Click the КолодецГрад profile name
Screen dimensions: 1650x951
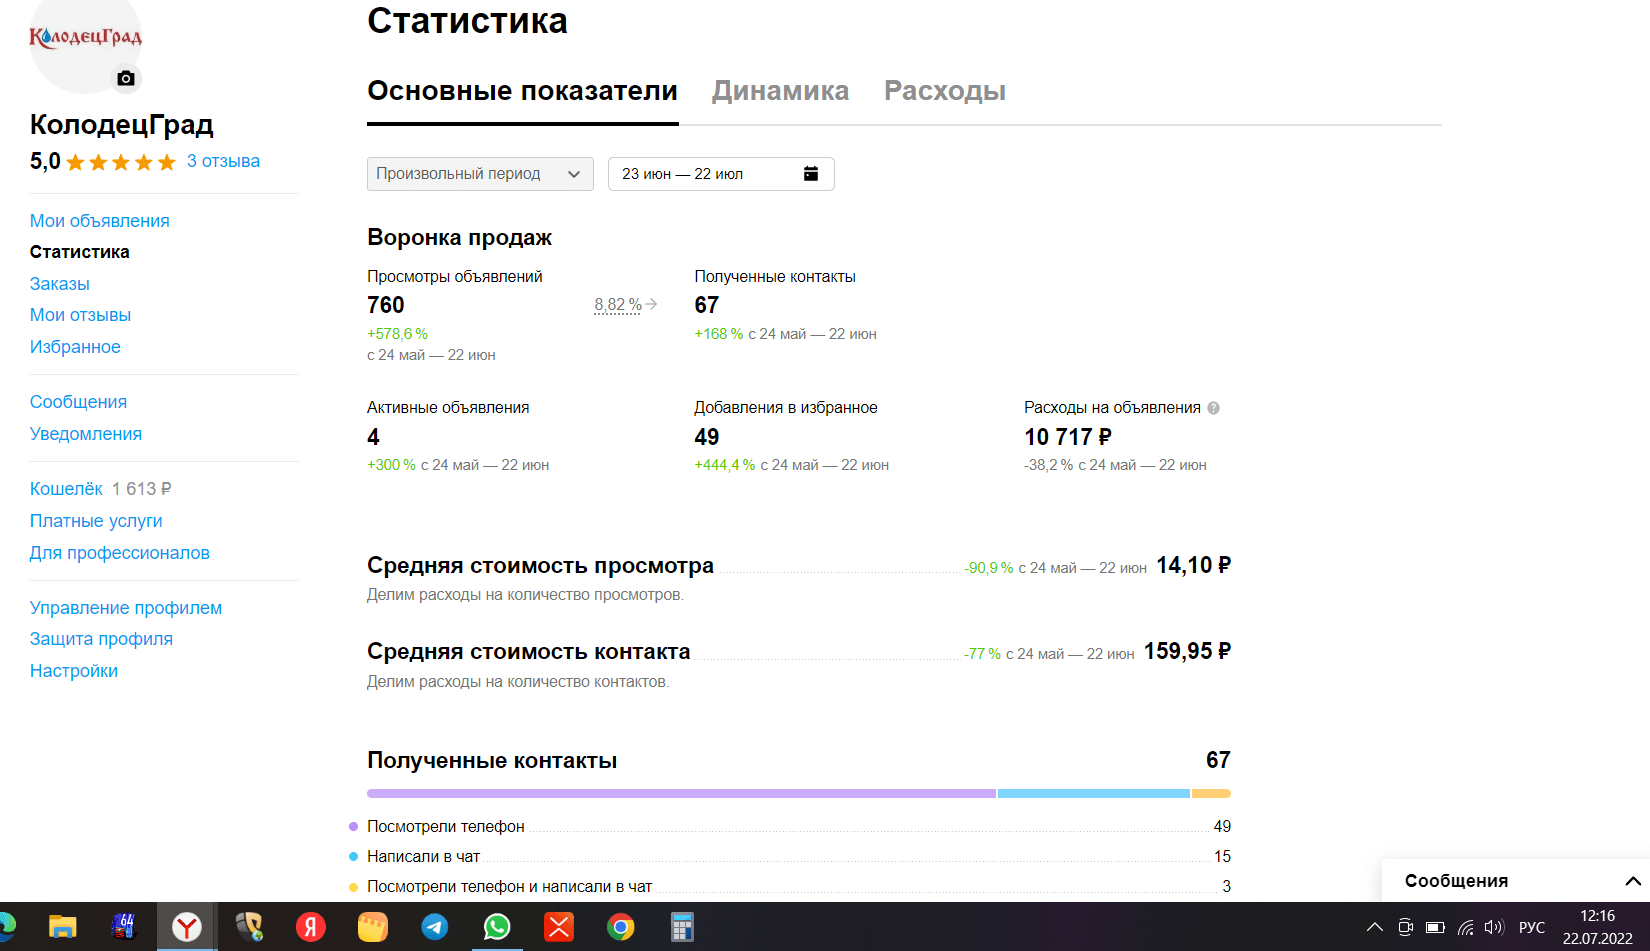[122, 124]
